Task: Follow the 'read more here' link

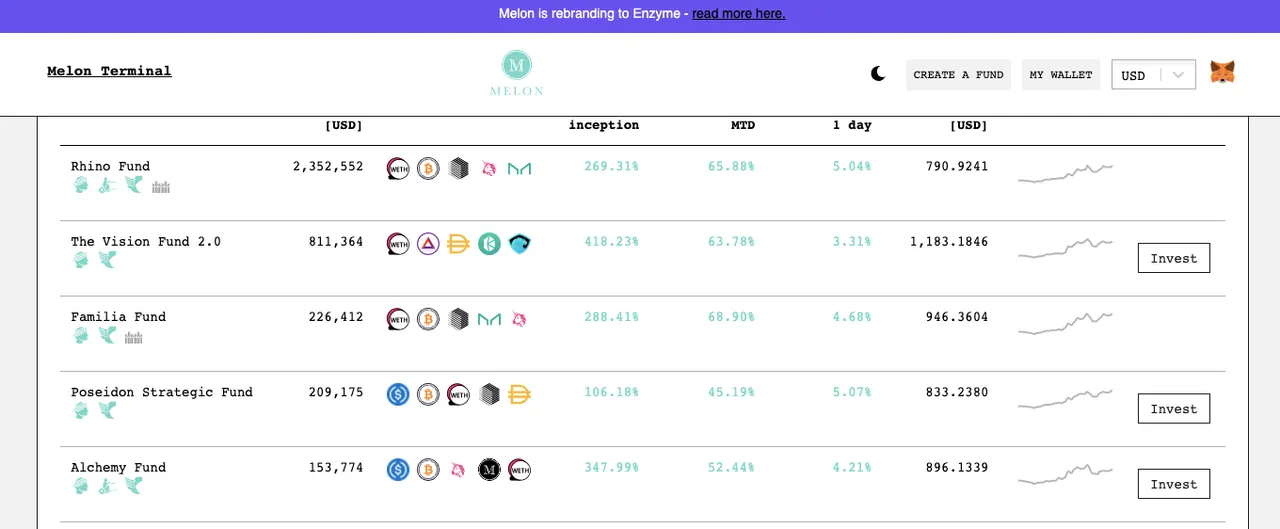Action: click(738, 14)
